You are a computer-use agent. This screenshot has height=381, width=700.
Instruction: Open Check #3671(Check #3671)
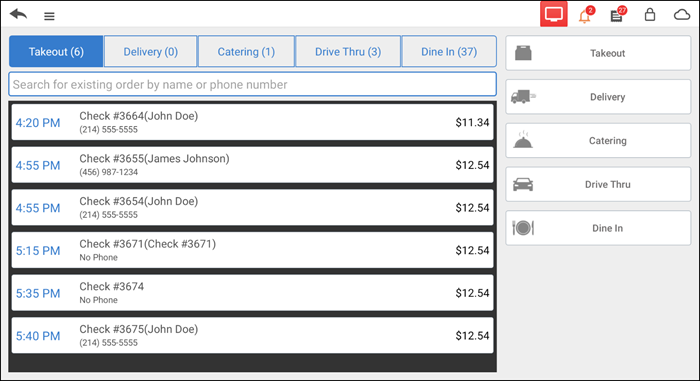pyautogui.click(x=252, y=250)
